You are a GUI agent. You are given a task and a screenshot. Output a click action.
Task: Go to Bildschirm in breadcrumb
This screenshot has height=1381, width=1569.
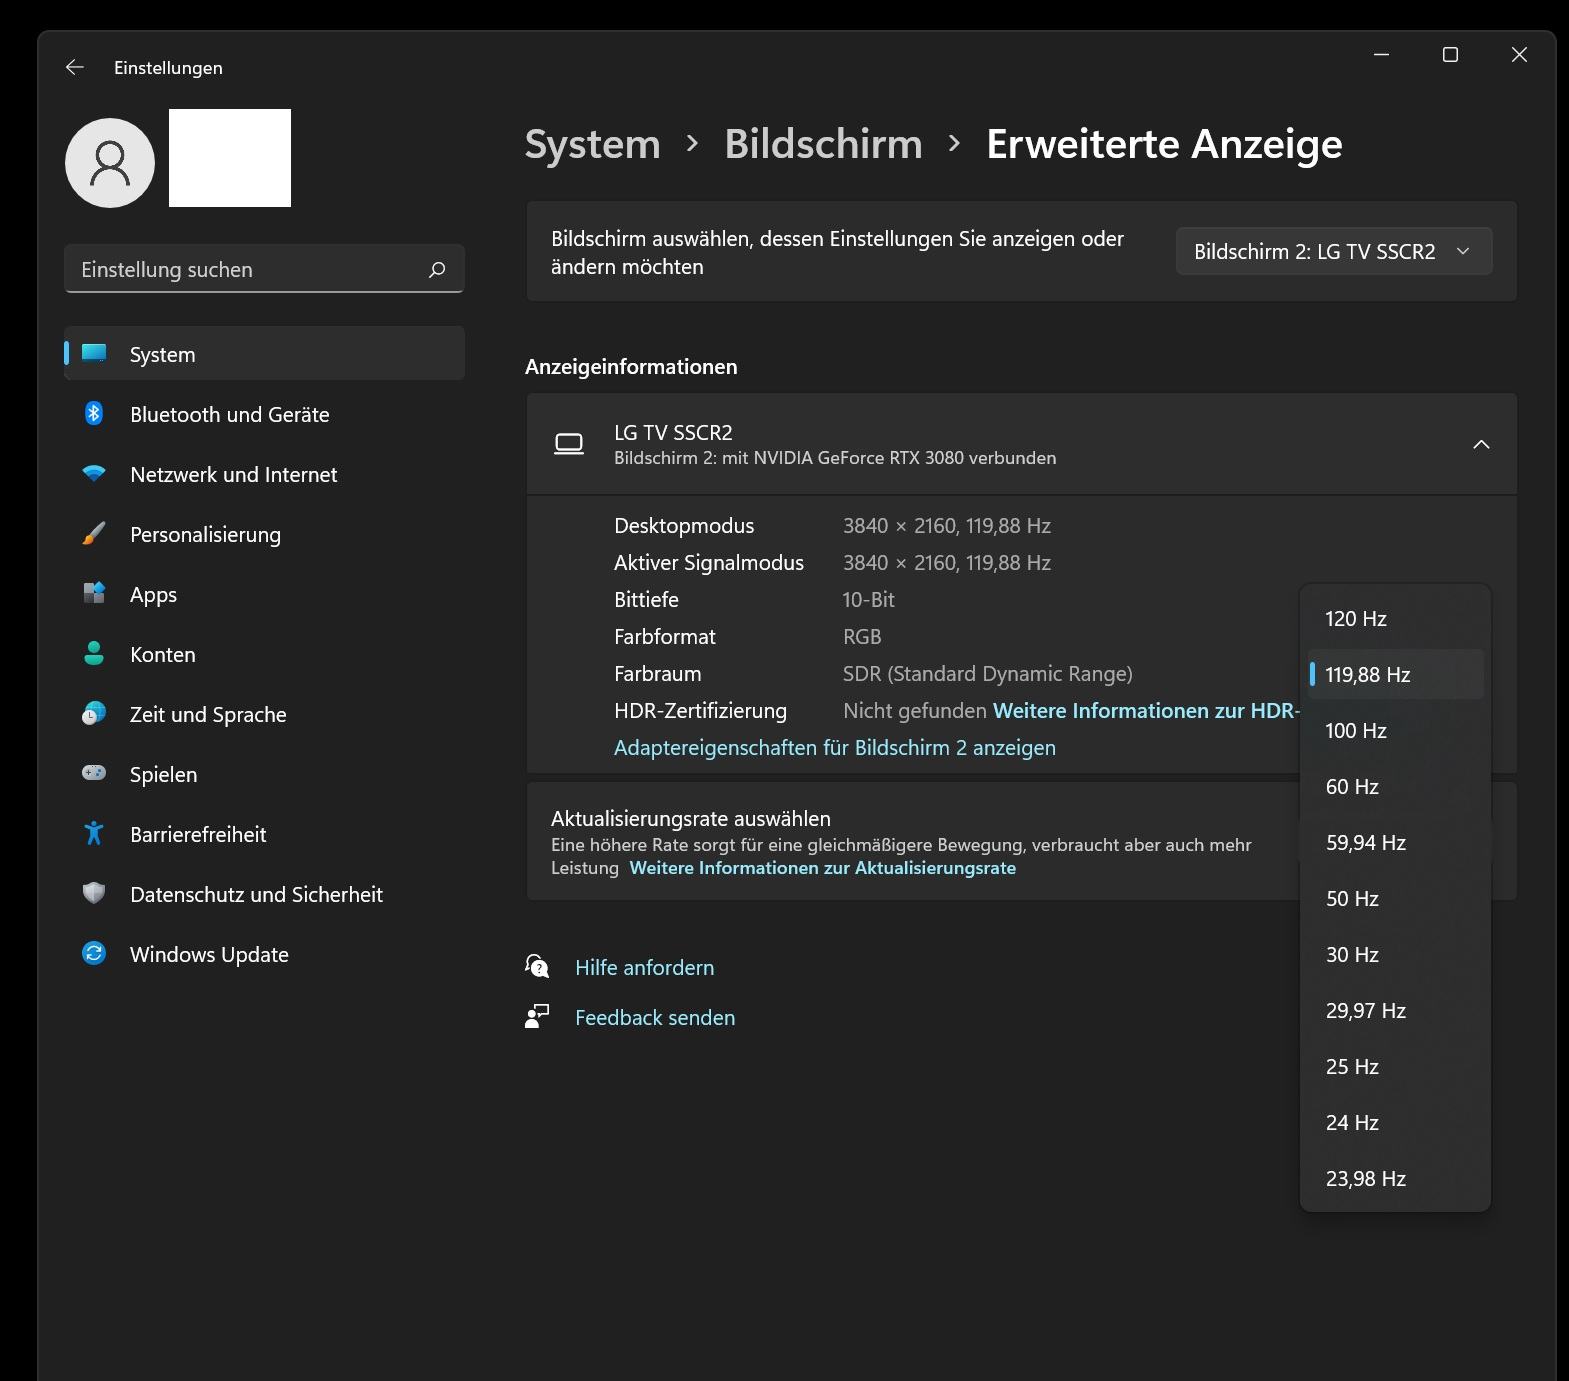coord(823,144)
